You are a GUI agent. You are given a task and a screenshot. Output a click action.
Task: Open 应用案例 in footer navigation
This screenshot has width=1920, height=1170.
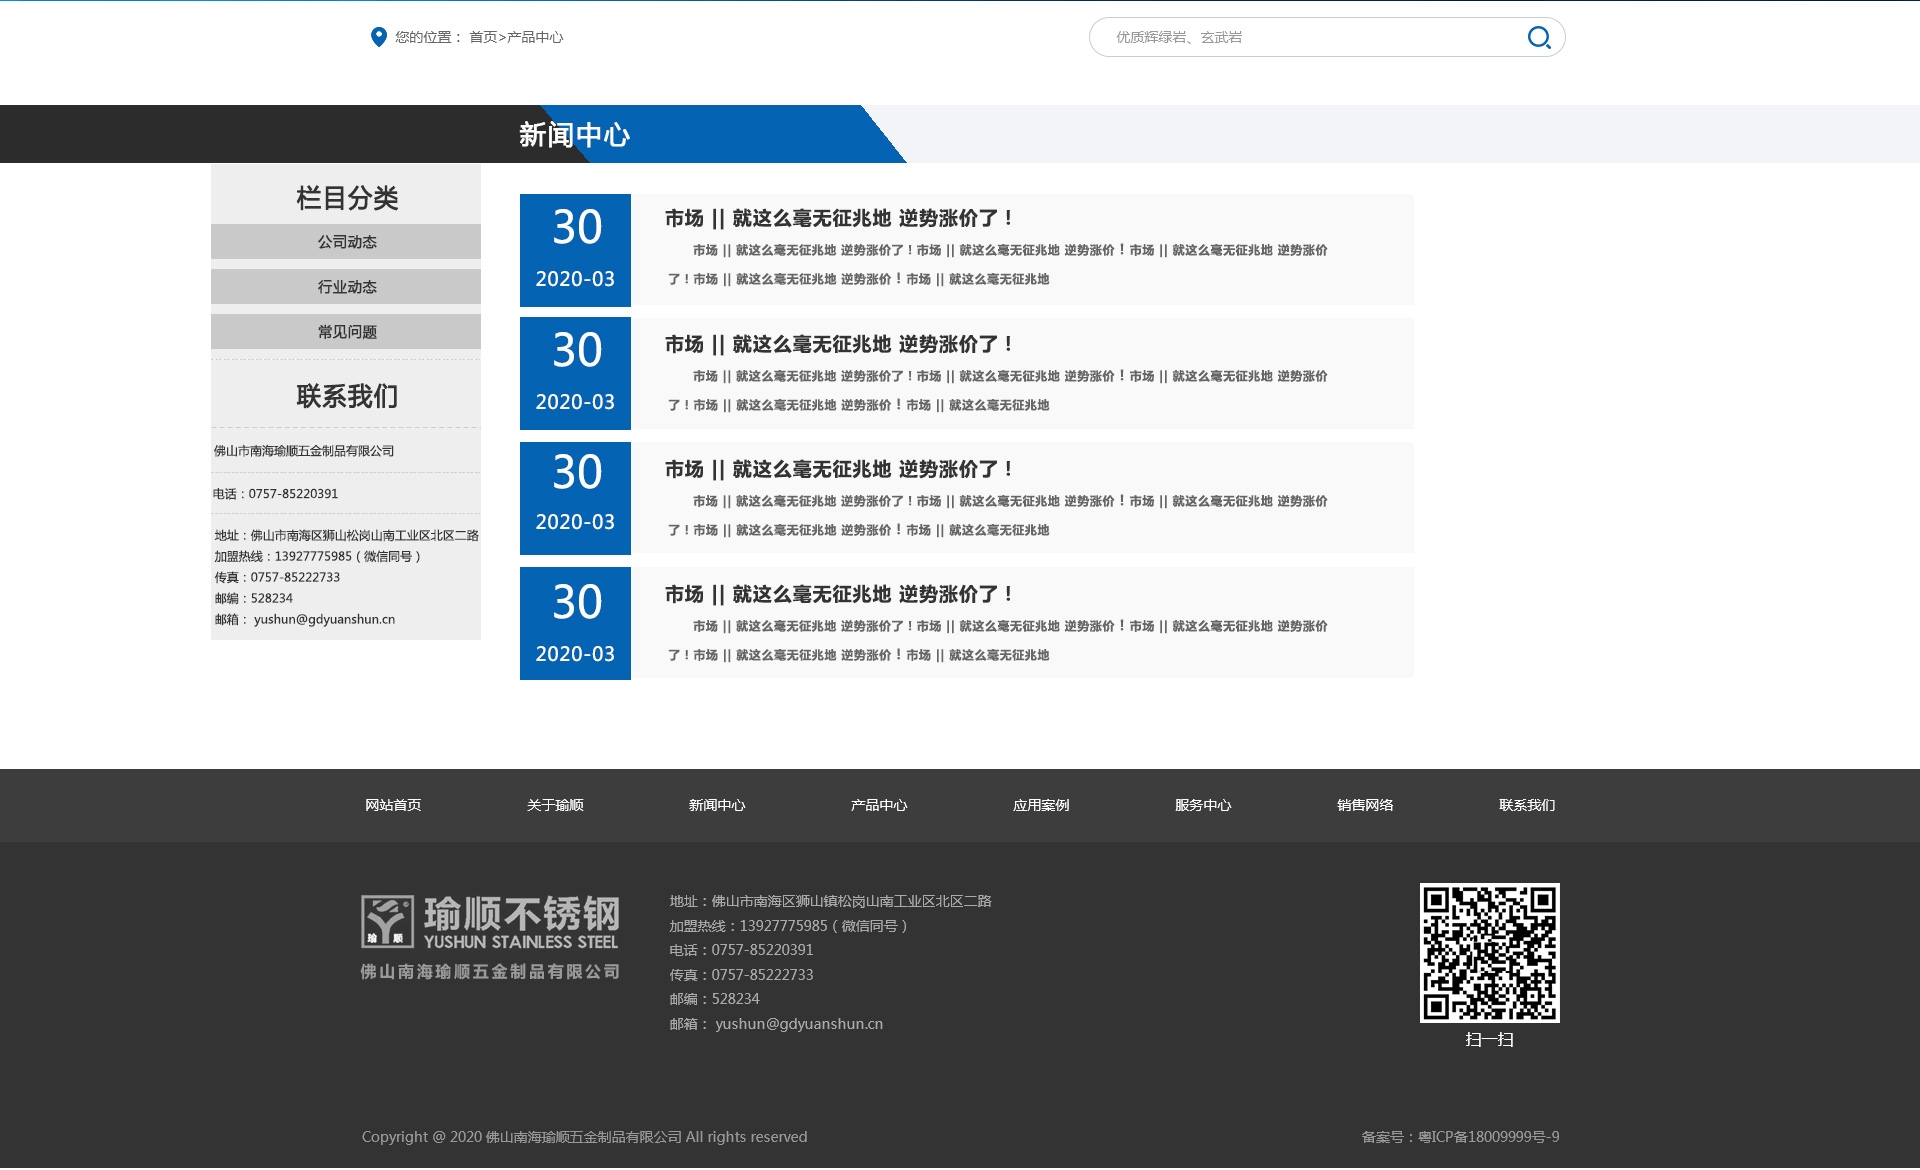click(1041, 805)
